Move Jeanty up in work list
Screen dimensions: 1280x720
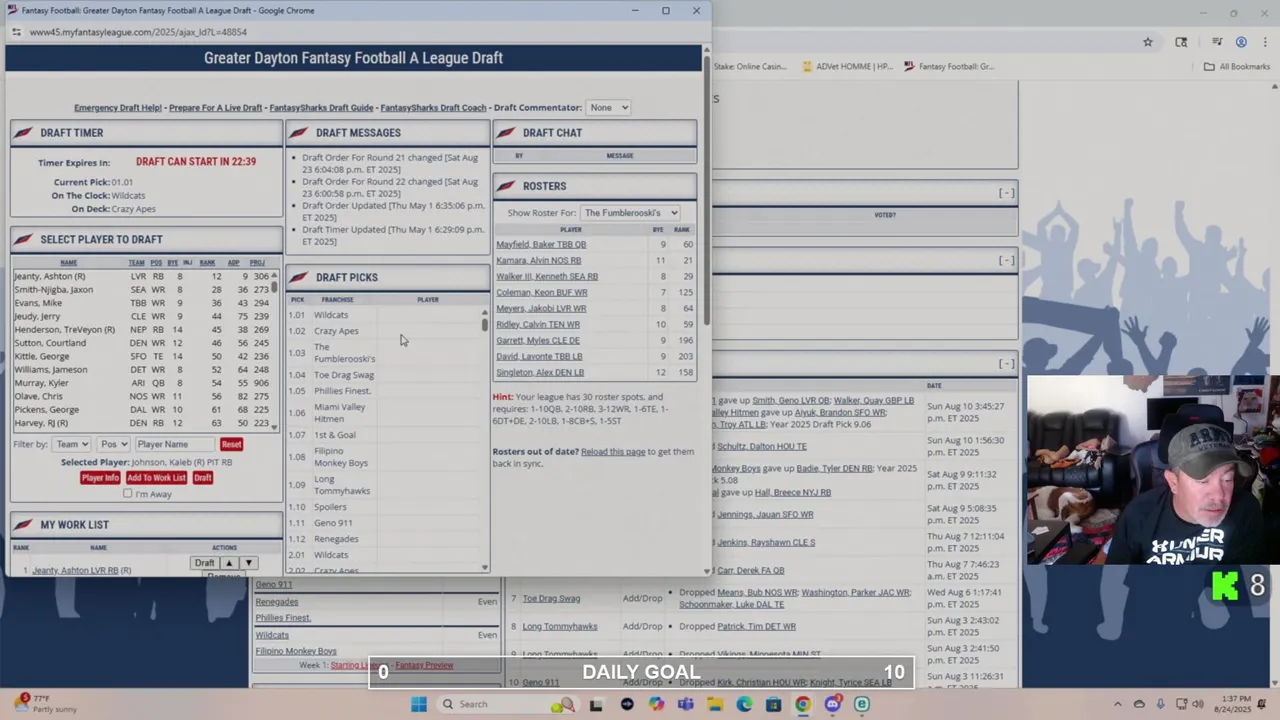click(x=228, y=563)
